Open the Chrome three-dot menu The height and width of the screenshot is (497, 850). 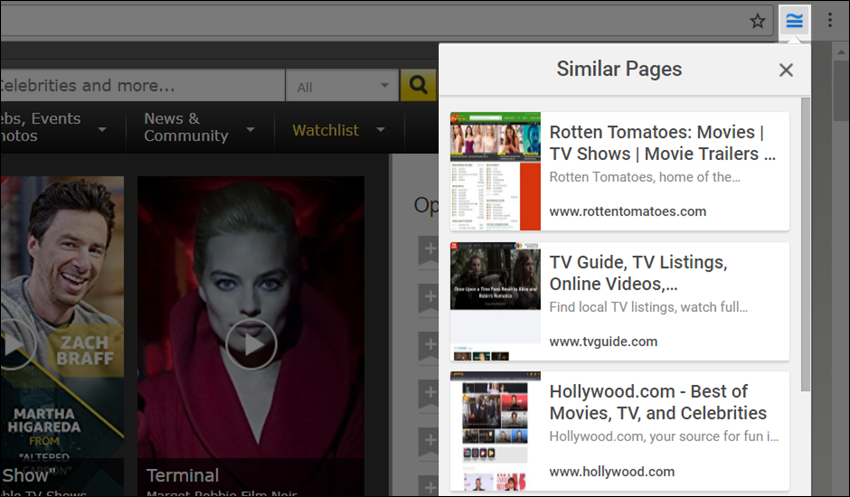coord(829,21)
